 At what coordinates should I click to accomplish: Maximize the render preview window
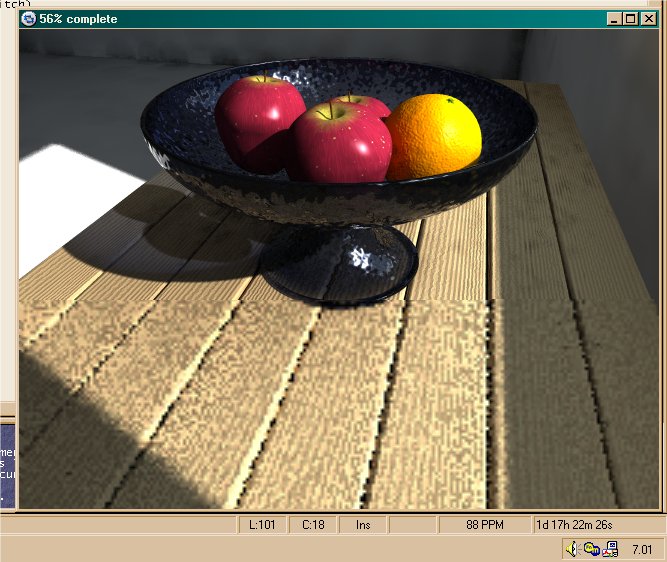[x=630, y=19]
